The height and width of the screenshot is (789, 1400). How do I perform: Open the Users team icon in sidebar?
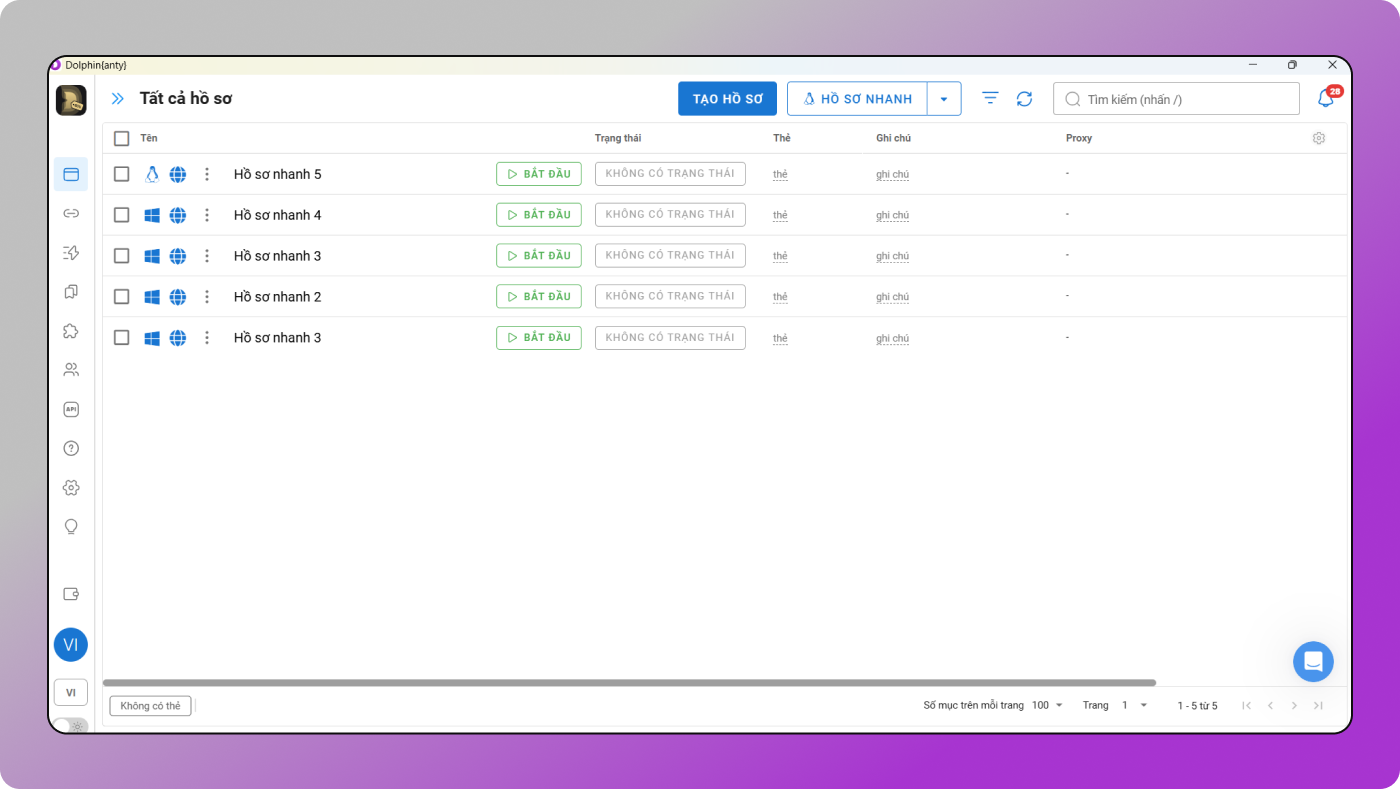(x=71, y=370)
